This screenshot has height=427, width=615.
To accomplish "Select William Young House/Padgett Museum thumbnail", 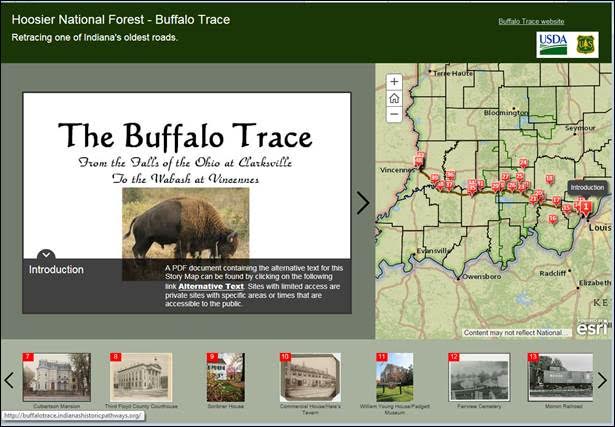I will [x=394, y=376].
